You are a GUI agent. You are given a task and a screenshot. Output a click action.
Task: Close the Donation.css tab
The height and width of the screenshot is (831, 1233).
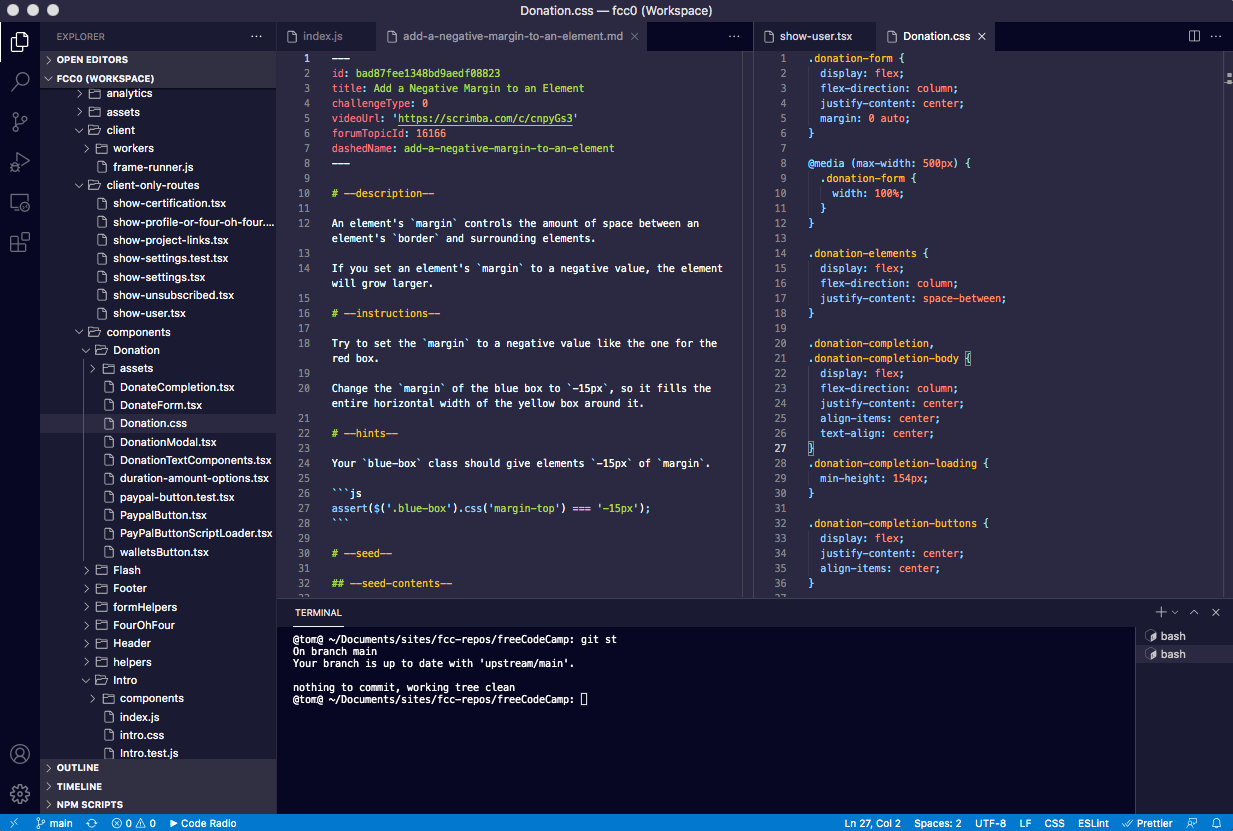coord(981,36)
